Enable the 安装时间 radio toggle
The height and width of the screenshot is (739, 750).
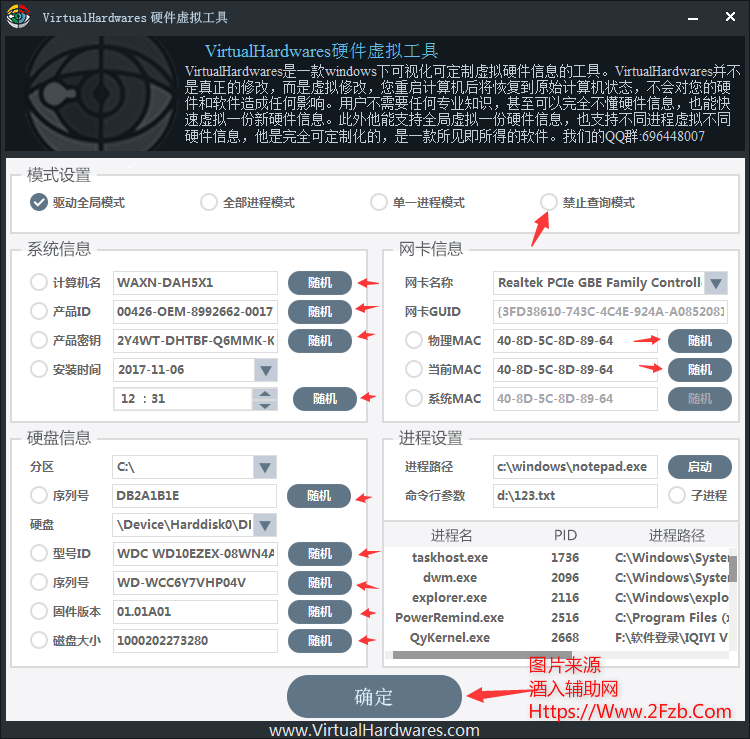[x=39, y=369]
